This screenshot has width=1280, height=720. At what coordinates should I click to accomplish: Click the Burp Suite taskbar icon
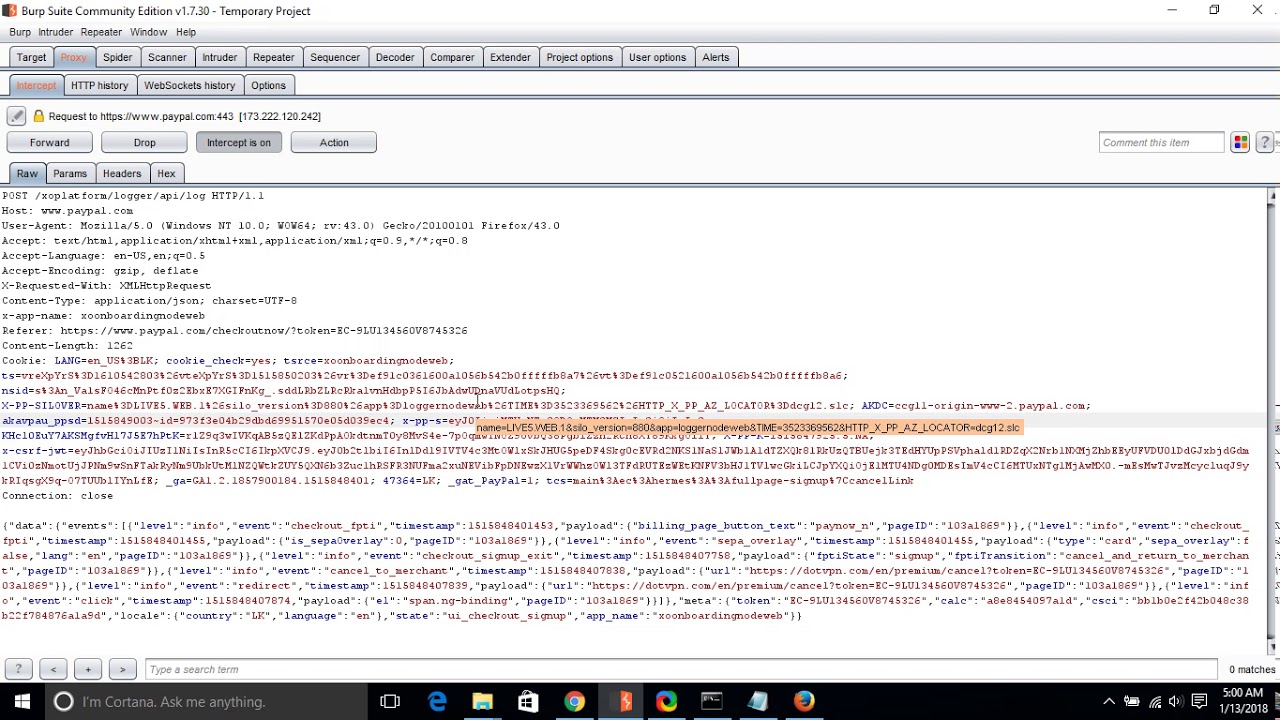620,701
